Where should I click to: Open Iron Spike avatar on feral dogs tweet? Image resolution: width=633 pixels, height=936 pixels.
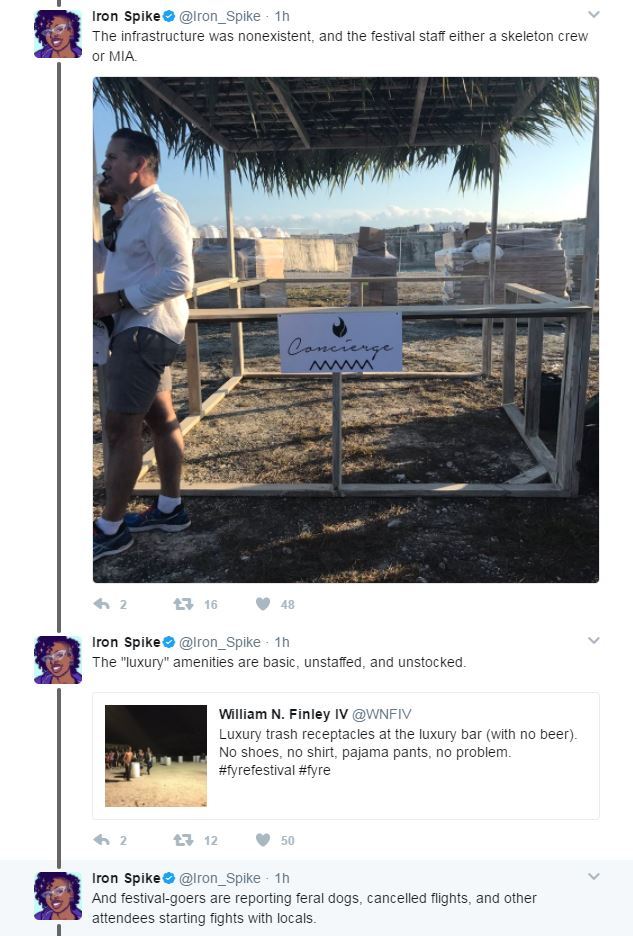(58, 896)
